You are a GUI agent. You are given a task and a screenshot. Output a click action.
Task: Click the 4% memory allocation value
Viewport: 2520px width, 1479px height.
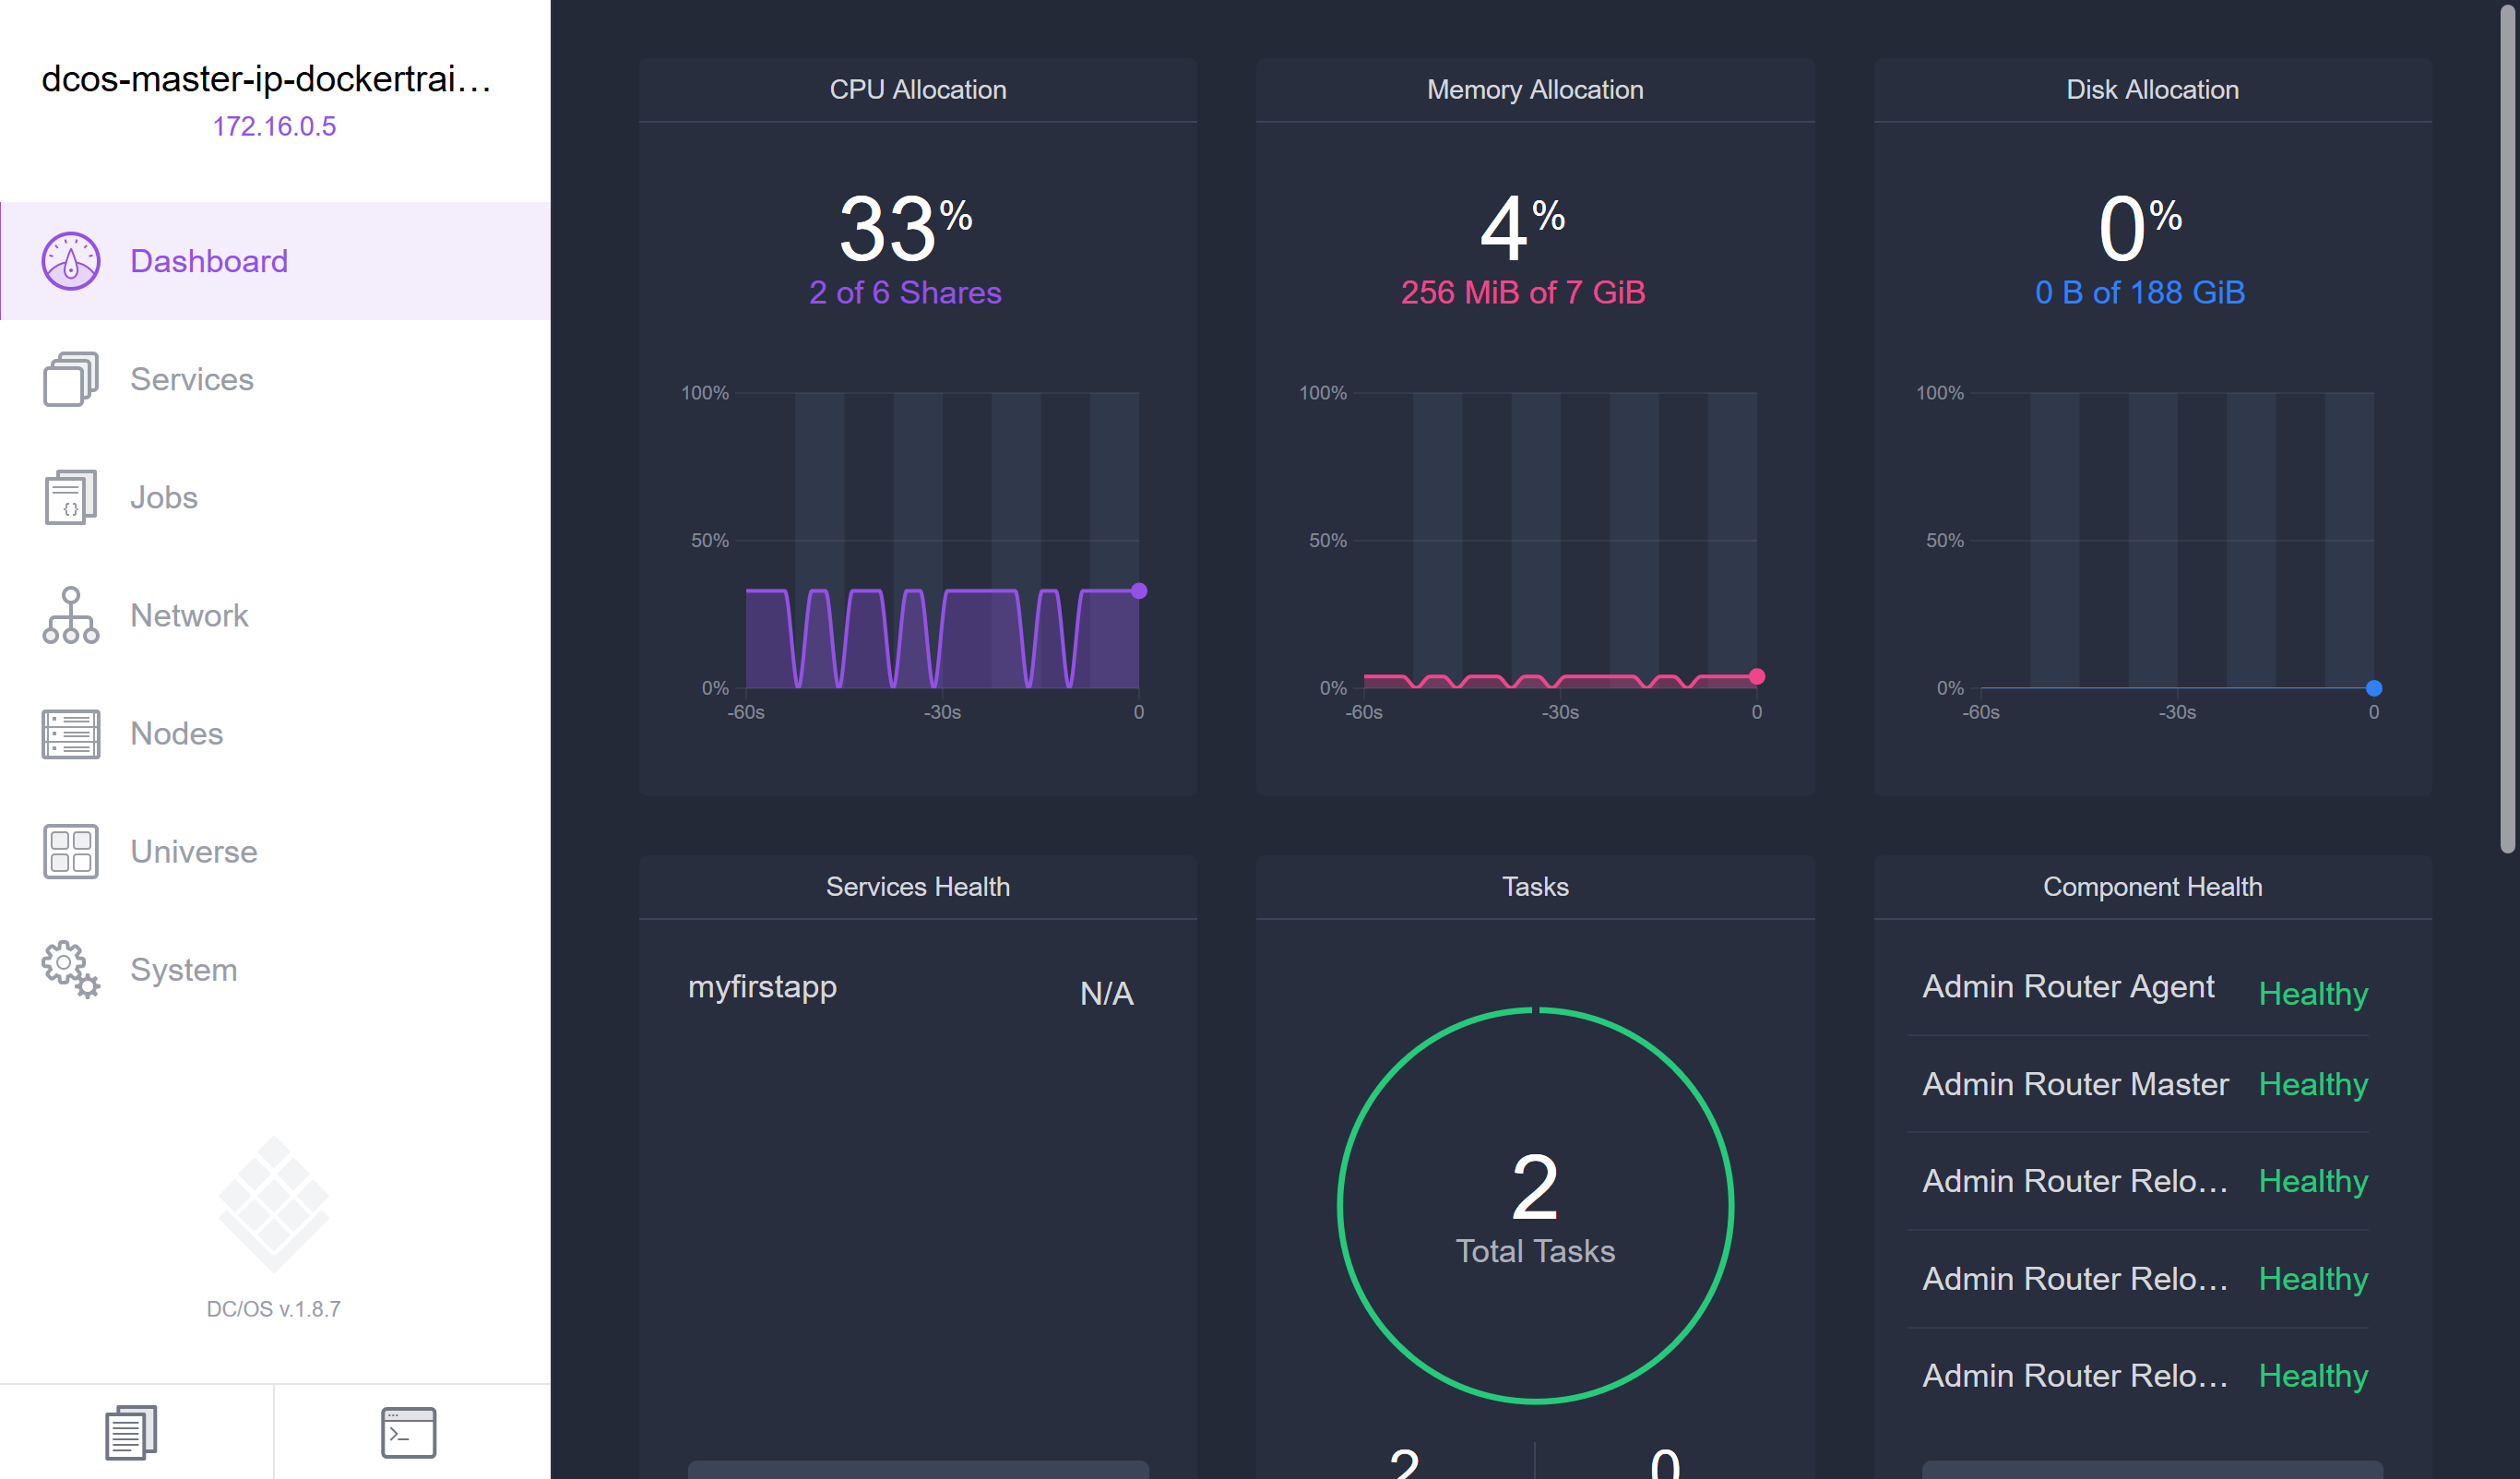(x=1523, y=228)
